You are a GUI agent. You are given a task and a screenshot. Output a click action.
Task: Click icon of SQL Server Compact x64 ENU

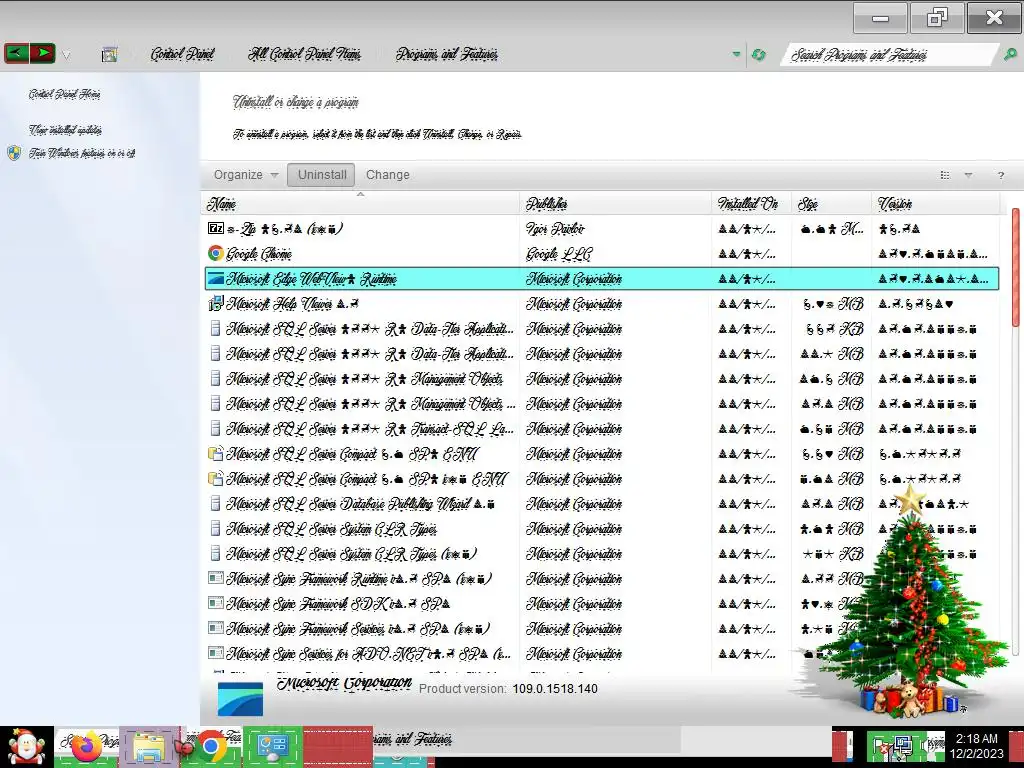pyautogui.click(x=216, y=478)
